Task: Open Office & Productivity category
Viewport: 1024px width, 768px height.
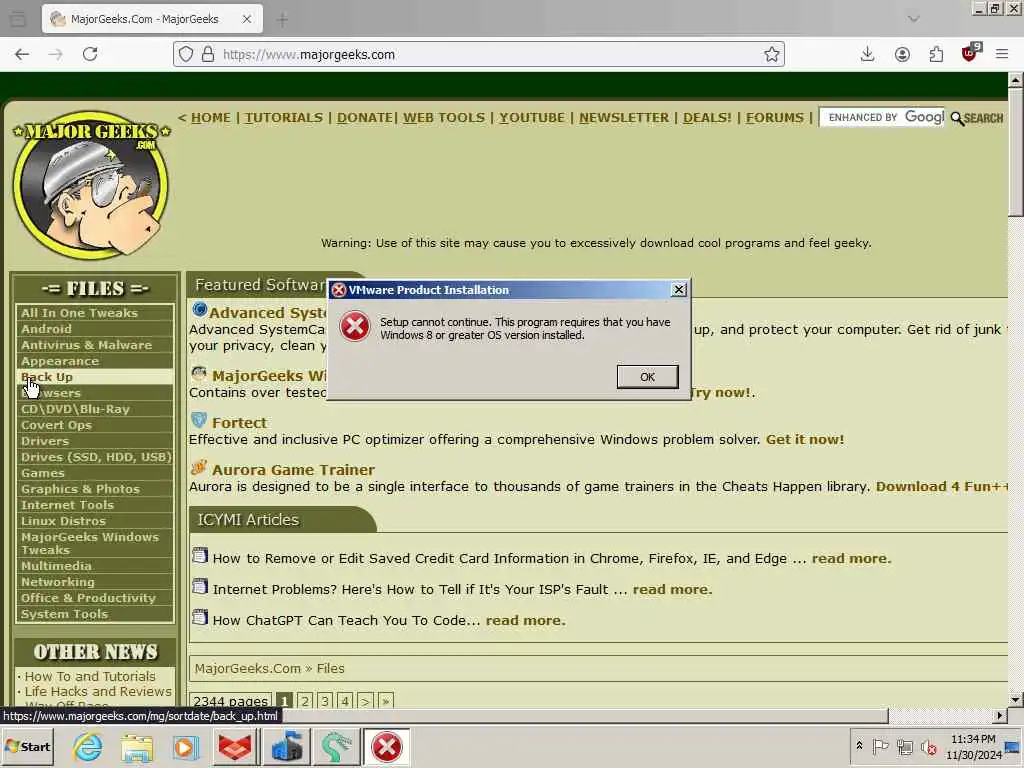Action: 95,598
